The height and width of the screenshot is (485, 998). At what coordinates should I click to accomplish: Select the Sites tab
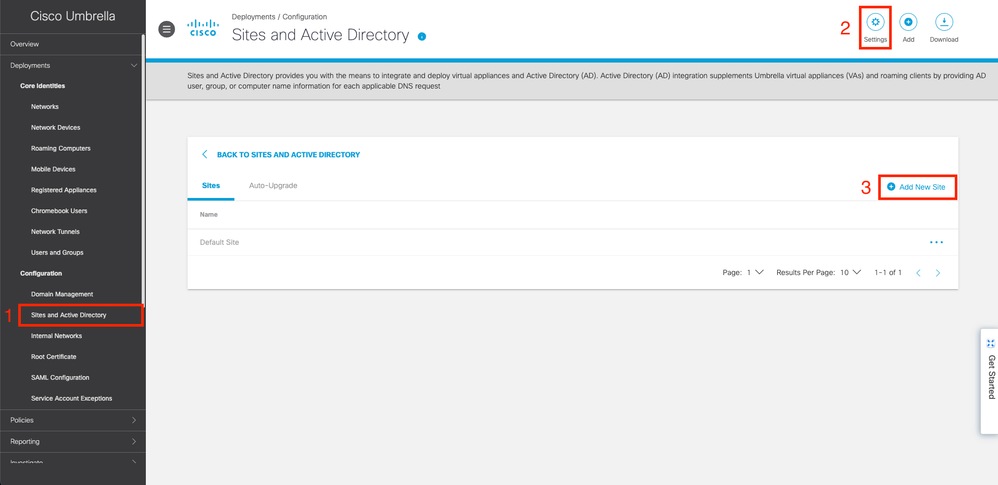pos(210,186)
